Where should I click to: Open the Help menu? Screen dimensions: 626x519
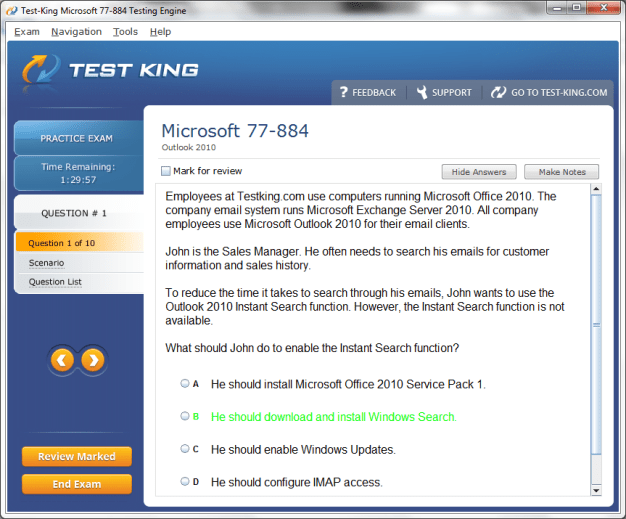[160, 32]
